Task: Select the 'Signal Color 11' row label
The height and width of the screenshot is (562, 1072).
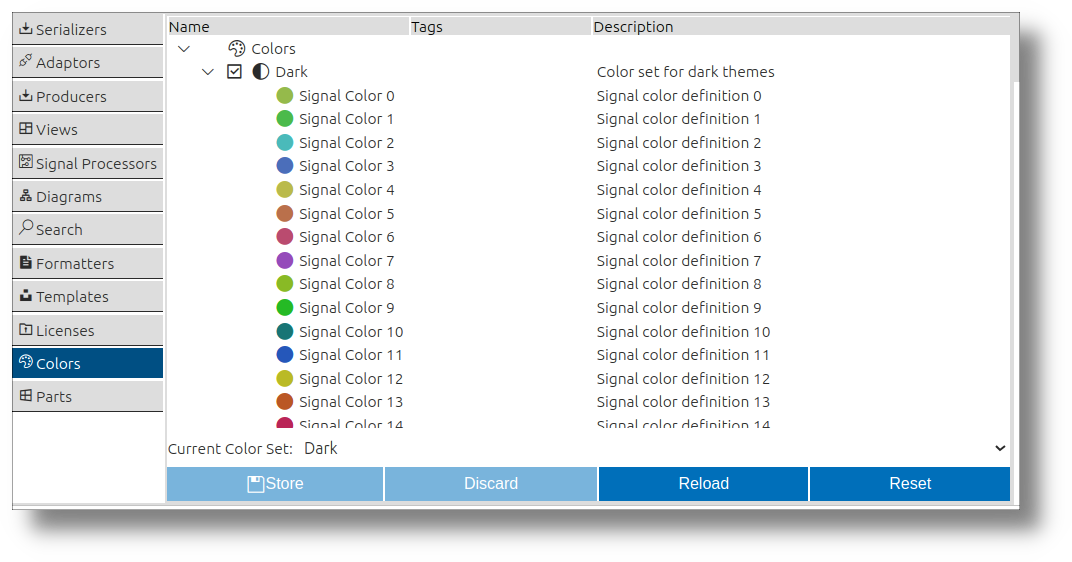Action: (351, 356)
